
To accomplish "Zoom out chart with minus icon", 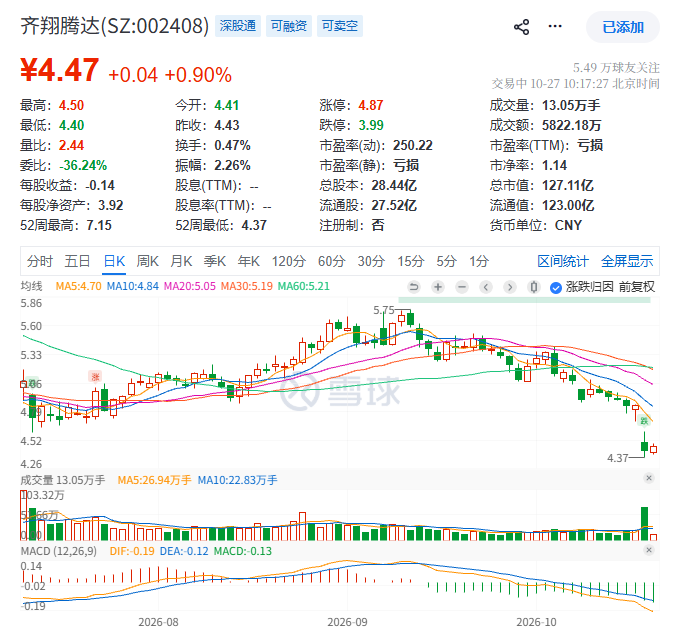I will 462,287.
